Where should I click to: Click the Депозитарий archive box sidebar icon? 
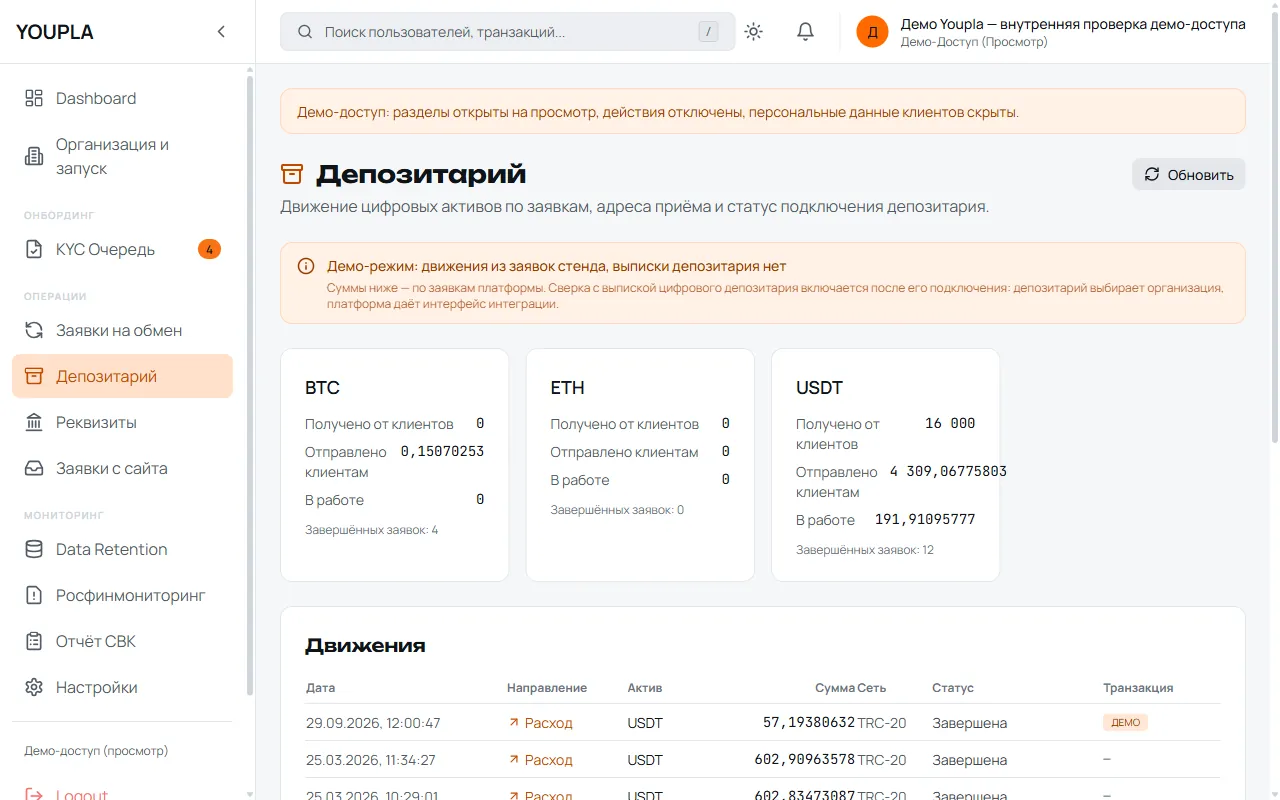tap(34, 376)
